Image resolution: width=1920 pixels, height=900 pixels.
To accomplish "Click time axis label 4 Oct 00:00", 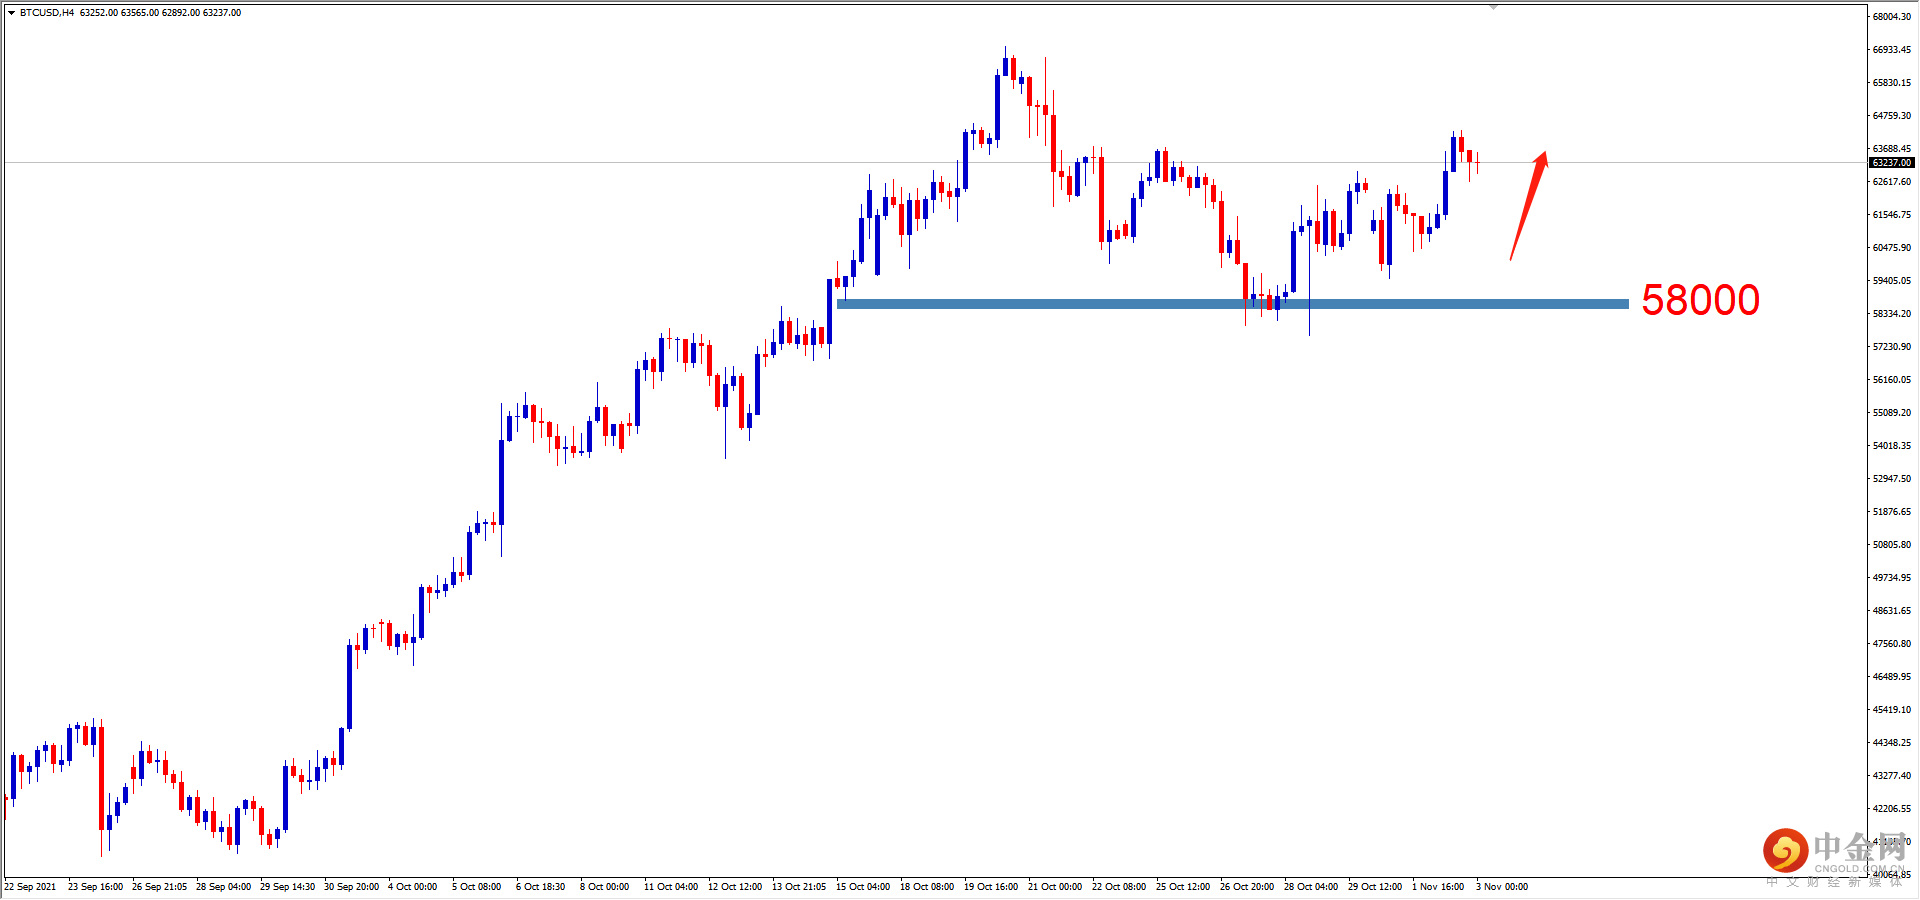I will tap(412, 887).
